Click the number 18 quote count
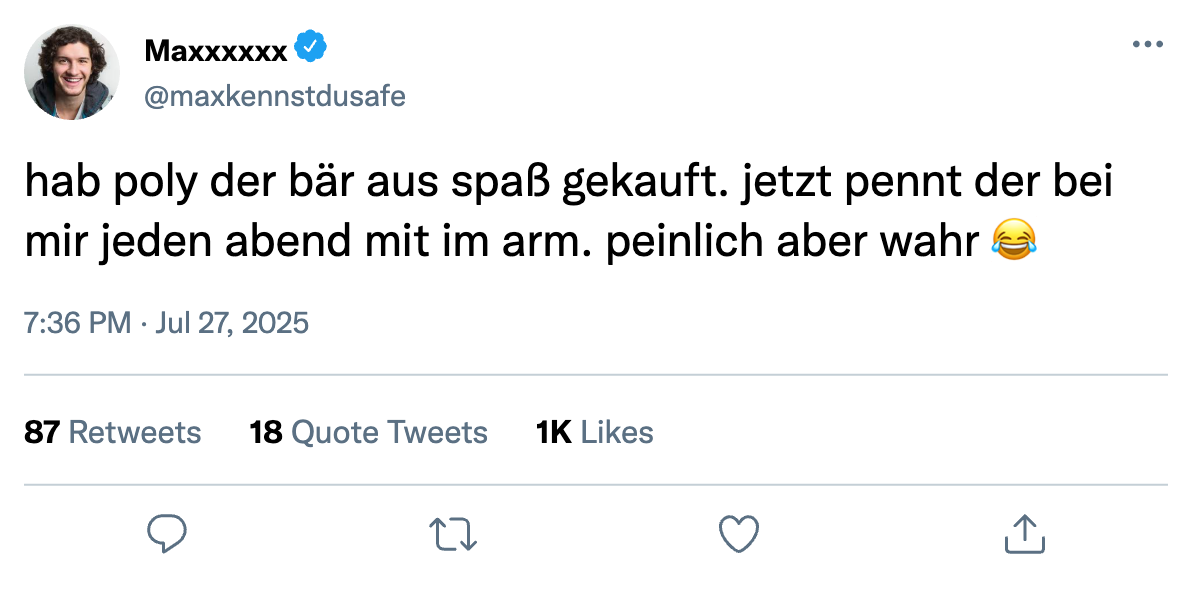1192x606 pixels. [266, 432]
